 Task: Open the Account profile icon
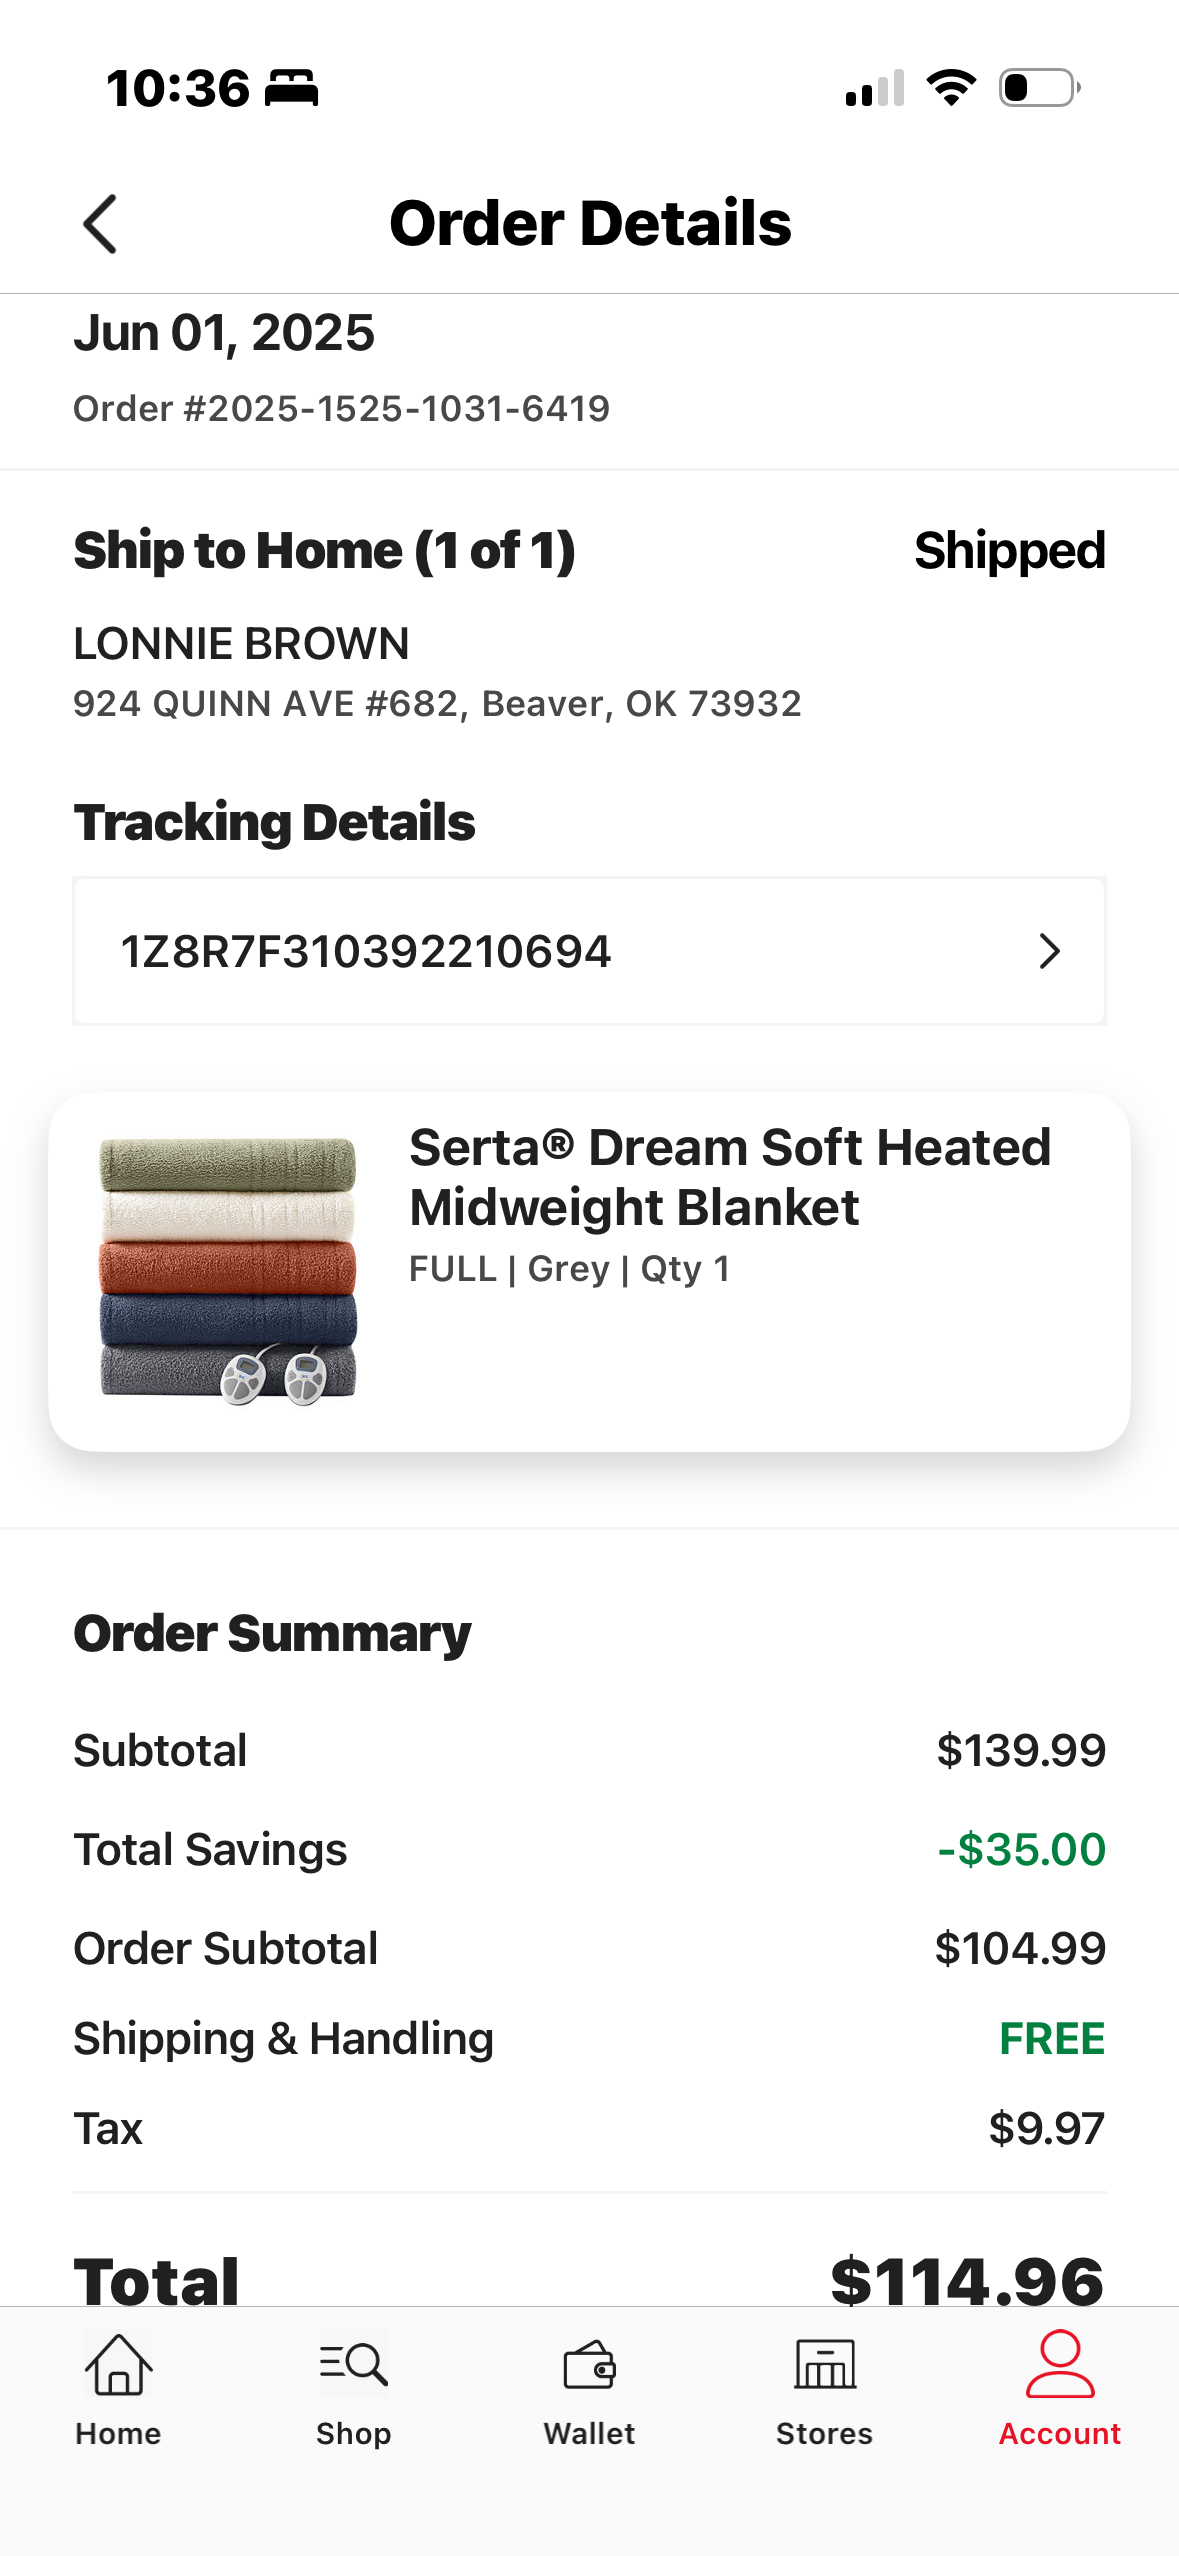(x=1060, y=2364)
